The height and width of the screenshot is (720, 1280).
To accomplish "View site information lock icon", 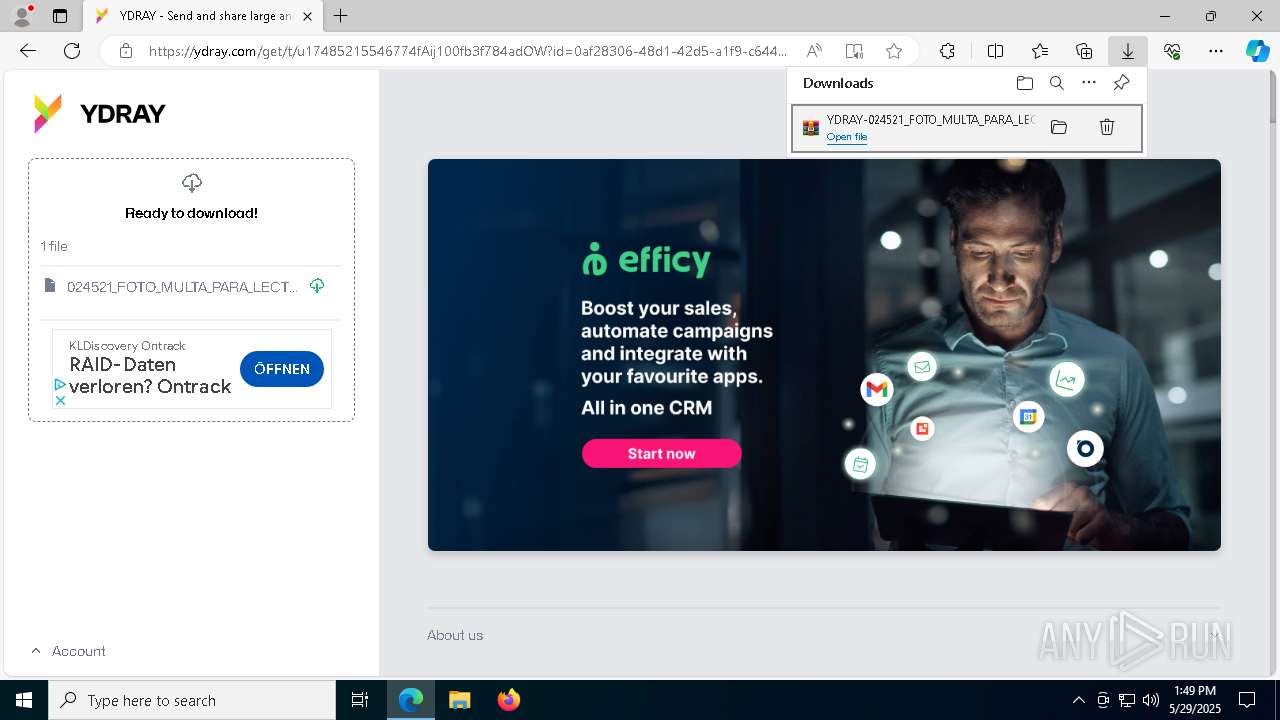I will point(125,51).
